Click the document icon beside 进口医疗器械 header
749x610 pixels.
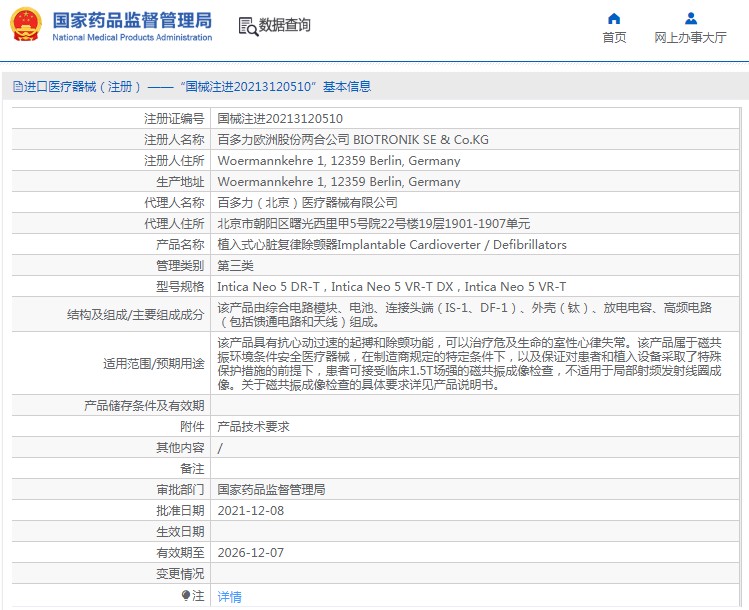[17, 87]
